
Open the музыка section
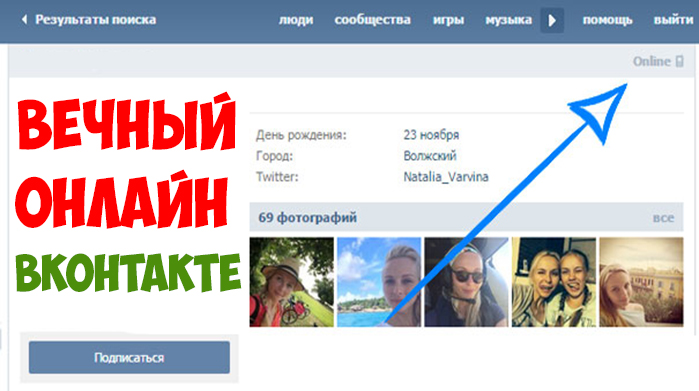coord(508,20)
